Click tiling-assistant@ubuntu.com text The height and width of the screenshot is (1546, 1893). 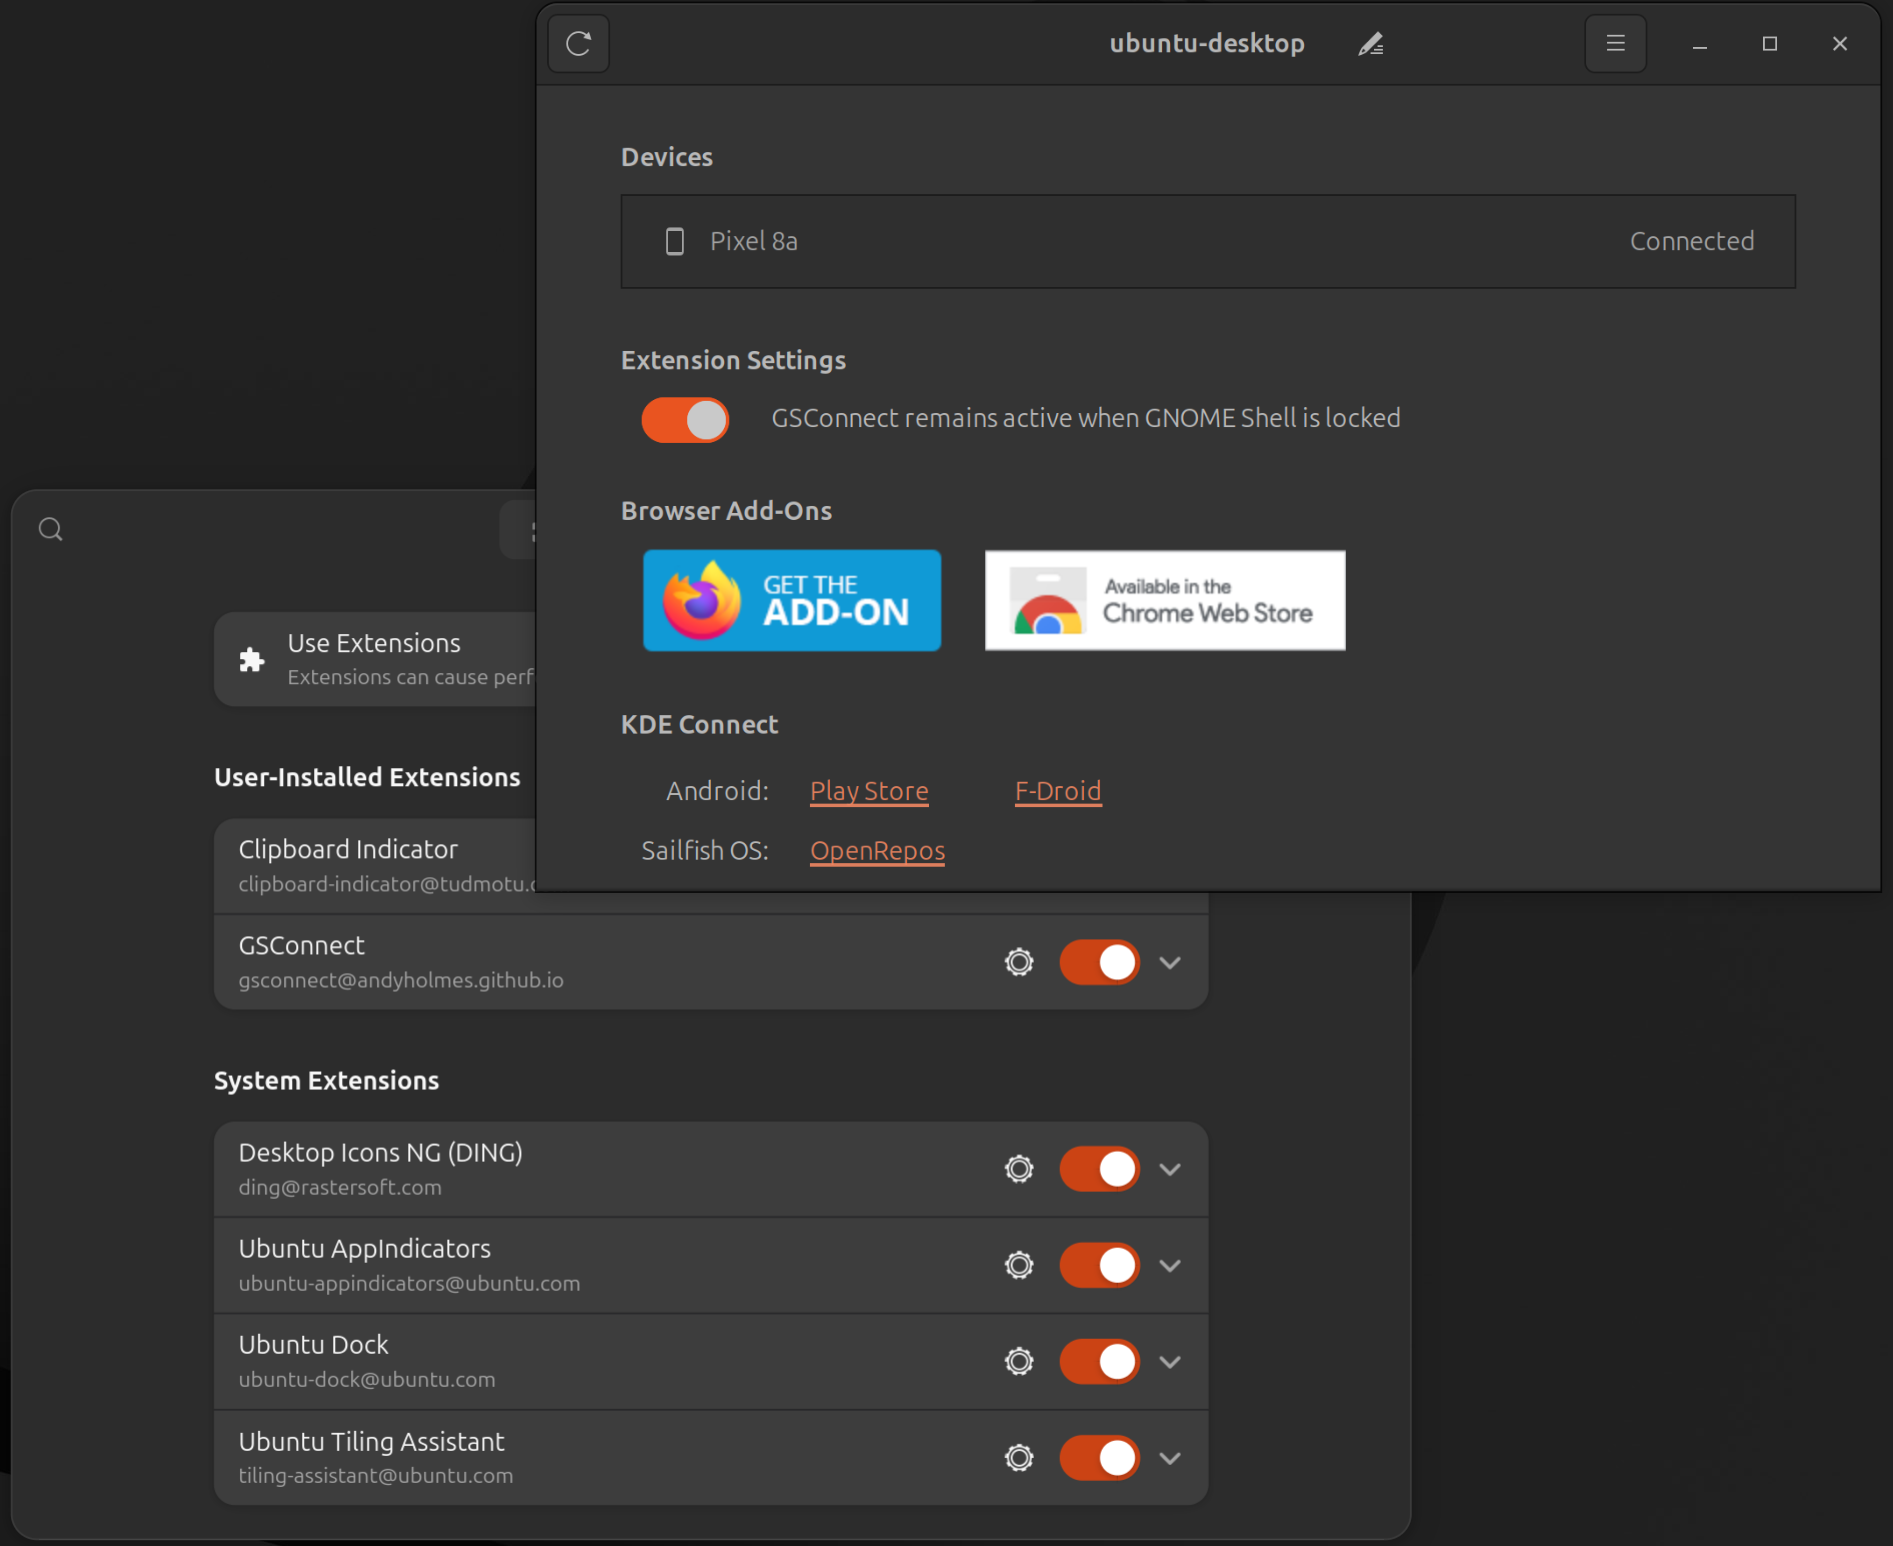point(376,1475)
